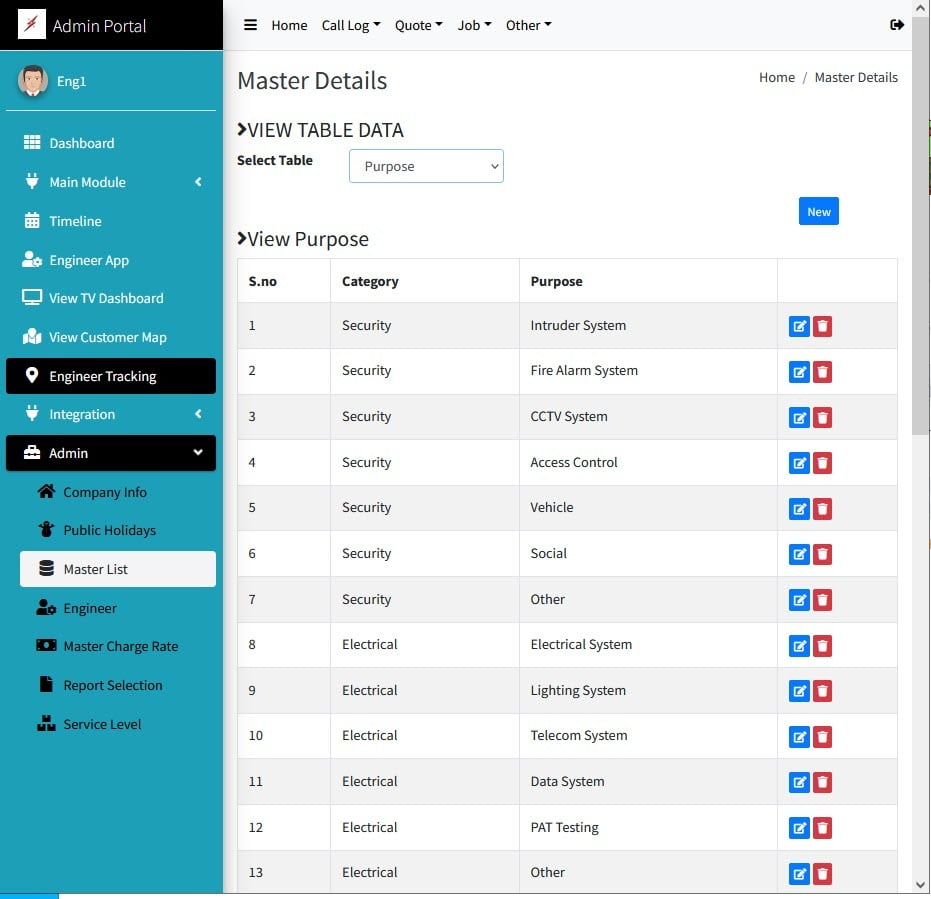Click the New button

pyautogui.click(x=818, y=211)
